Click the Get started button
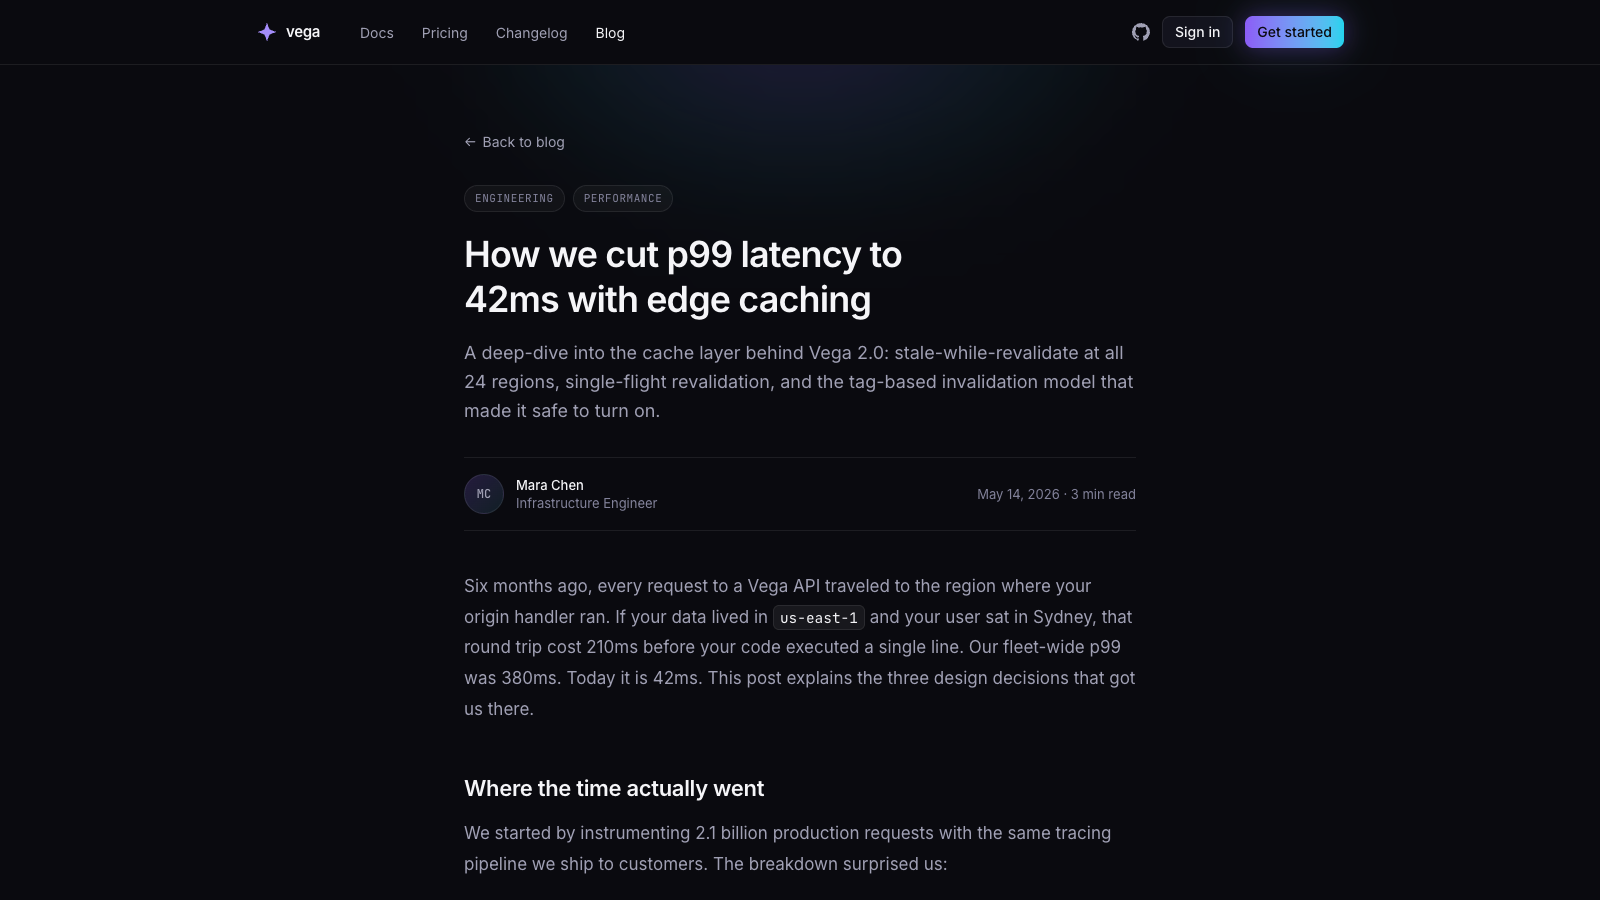Viewport: 1600px width, 900px height. pyautogui.click(x=1294, y=32)
